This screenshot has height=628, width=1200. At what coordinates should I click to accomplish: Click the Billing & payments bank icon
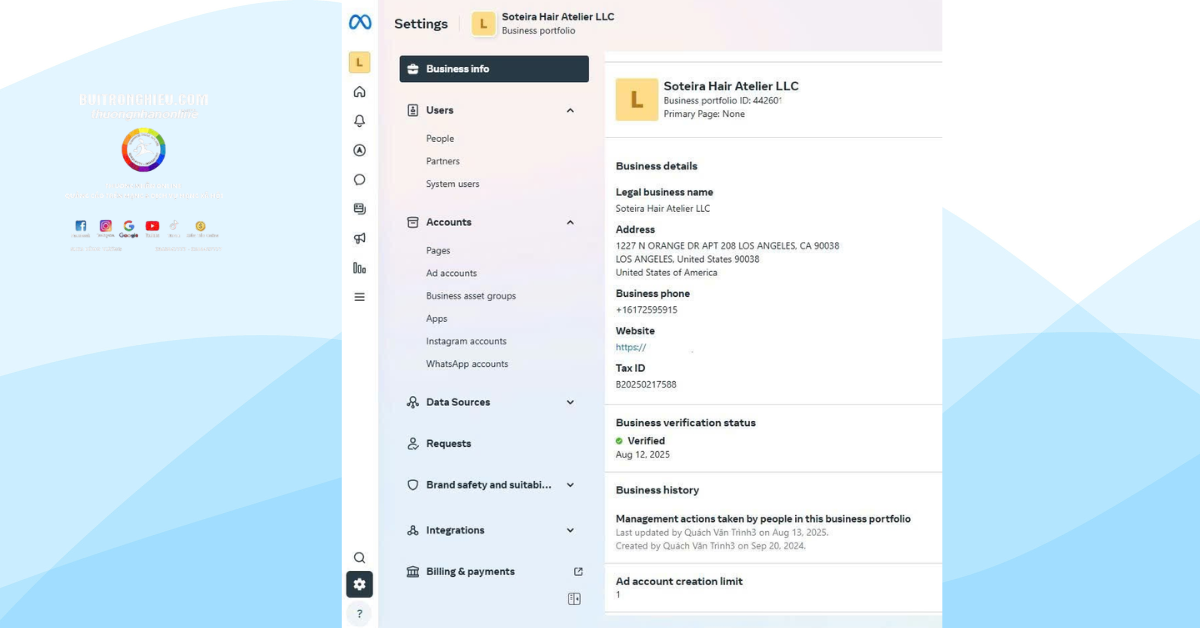pyautogui.click(x=413, y=572)
